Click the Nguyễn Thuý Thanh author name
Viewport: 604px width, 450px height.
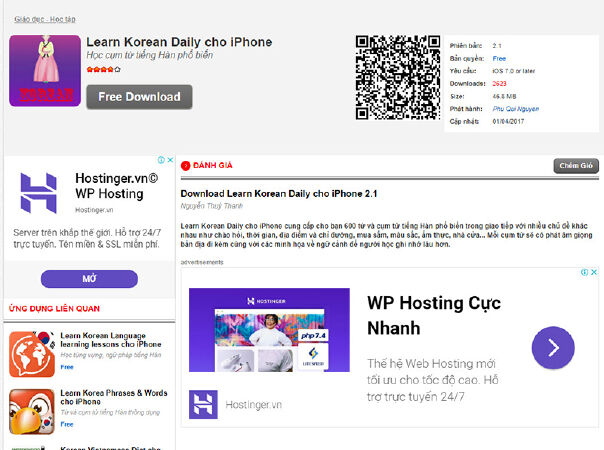pyautogui.click(x=211, y=206)
